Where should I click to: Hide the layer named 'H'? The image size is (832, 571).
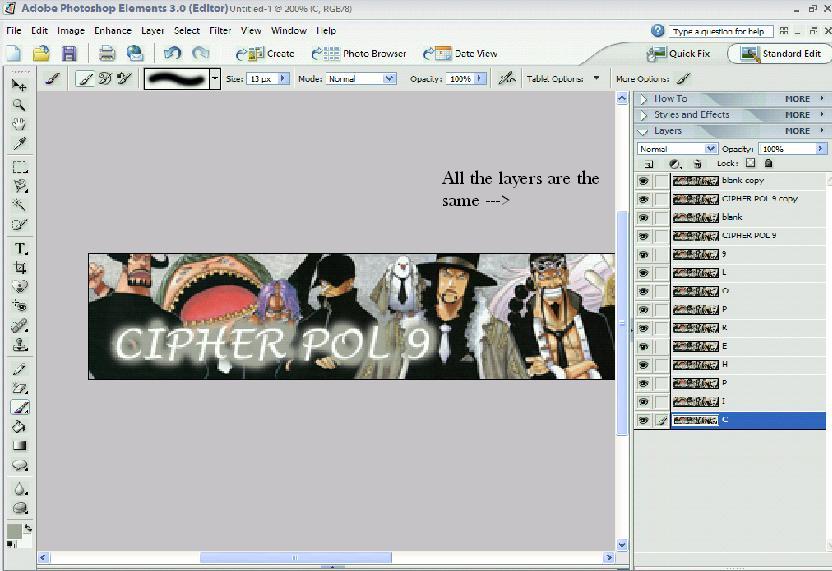[643, 365]
